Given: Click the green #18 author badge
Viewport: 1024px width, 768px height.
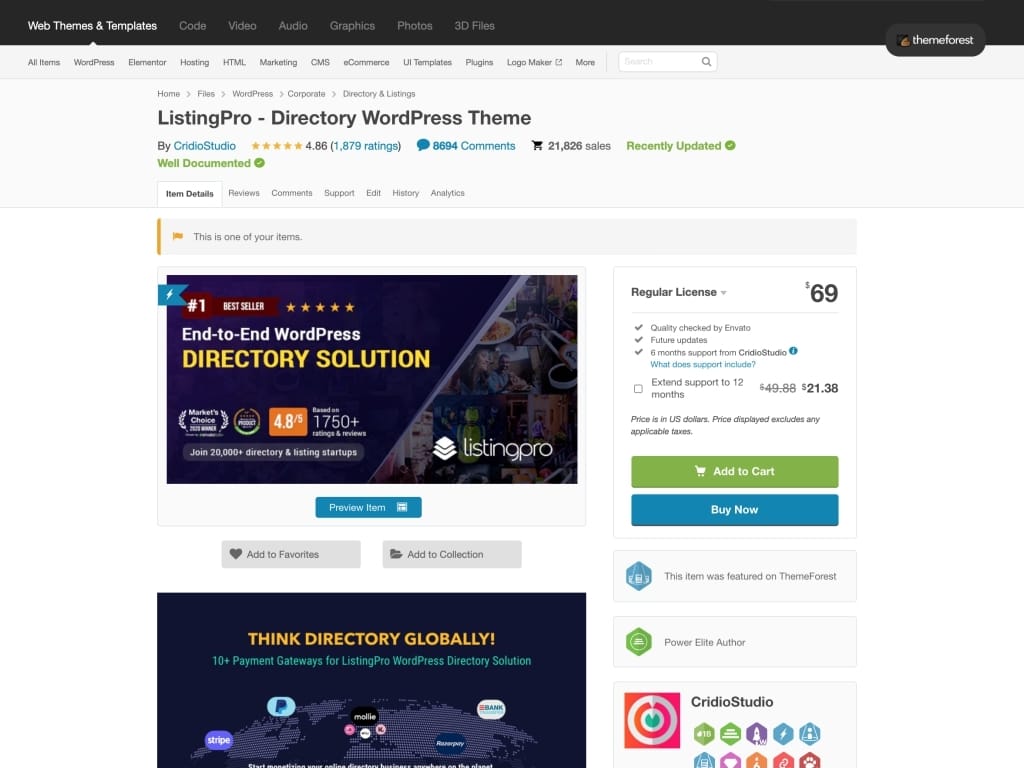Looking at the screenshot, I should [x=704, y=734].
